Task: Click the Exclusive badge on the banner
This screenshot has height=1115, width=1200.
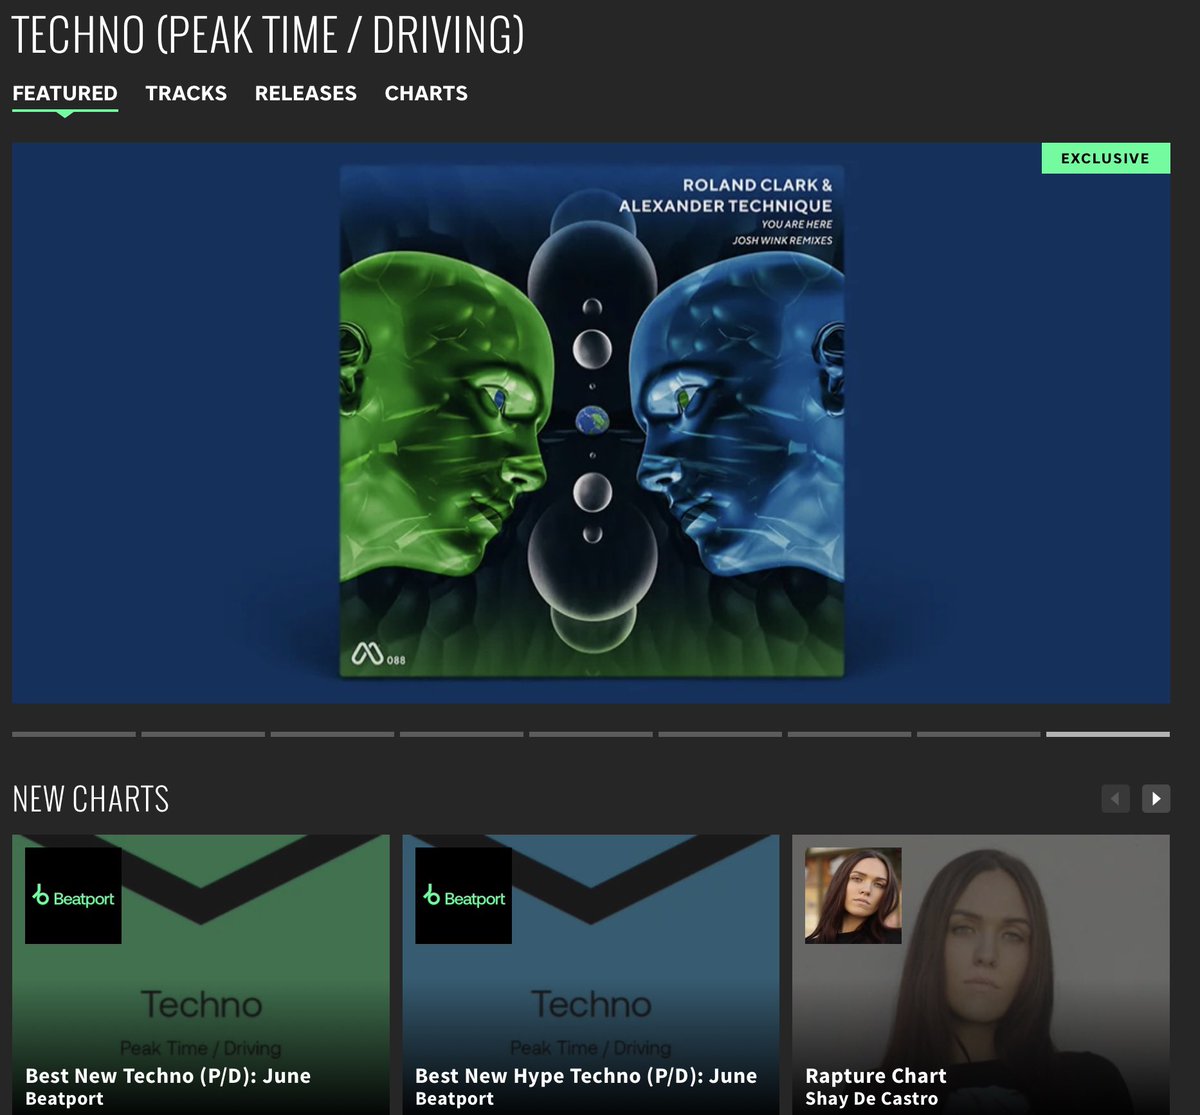Action: (x=1105, y=158)
